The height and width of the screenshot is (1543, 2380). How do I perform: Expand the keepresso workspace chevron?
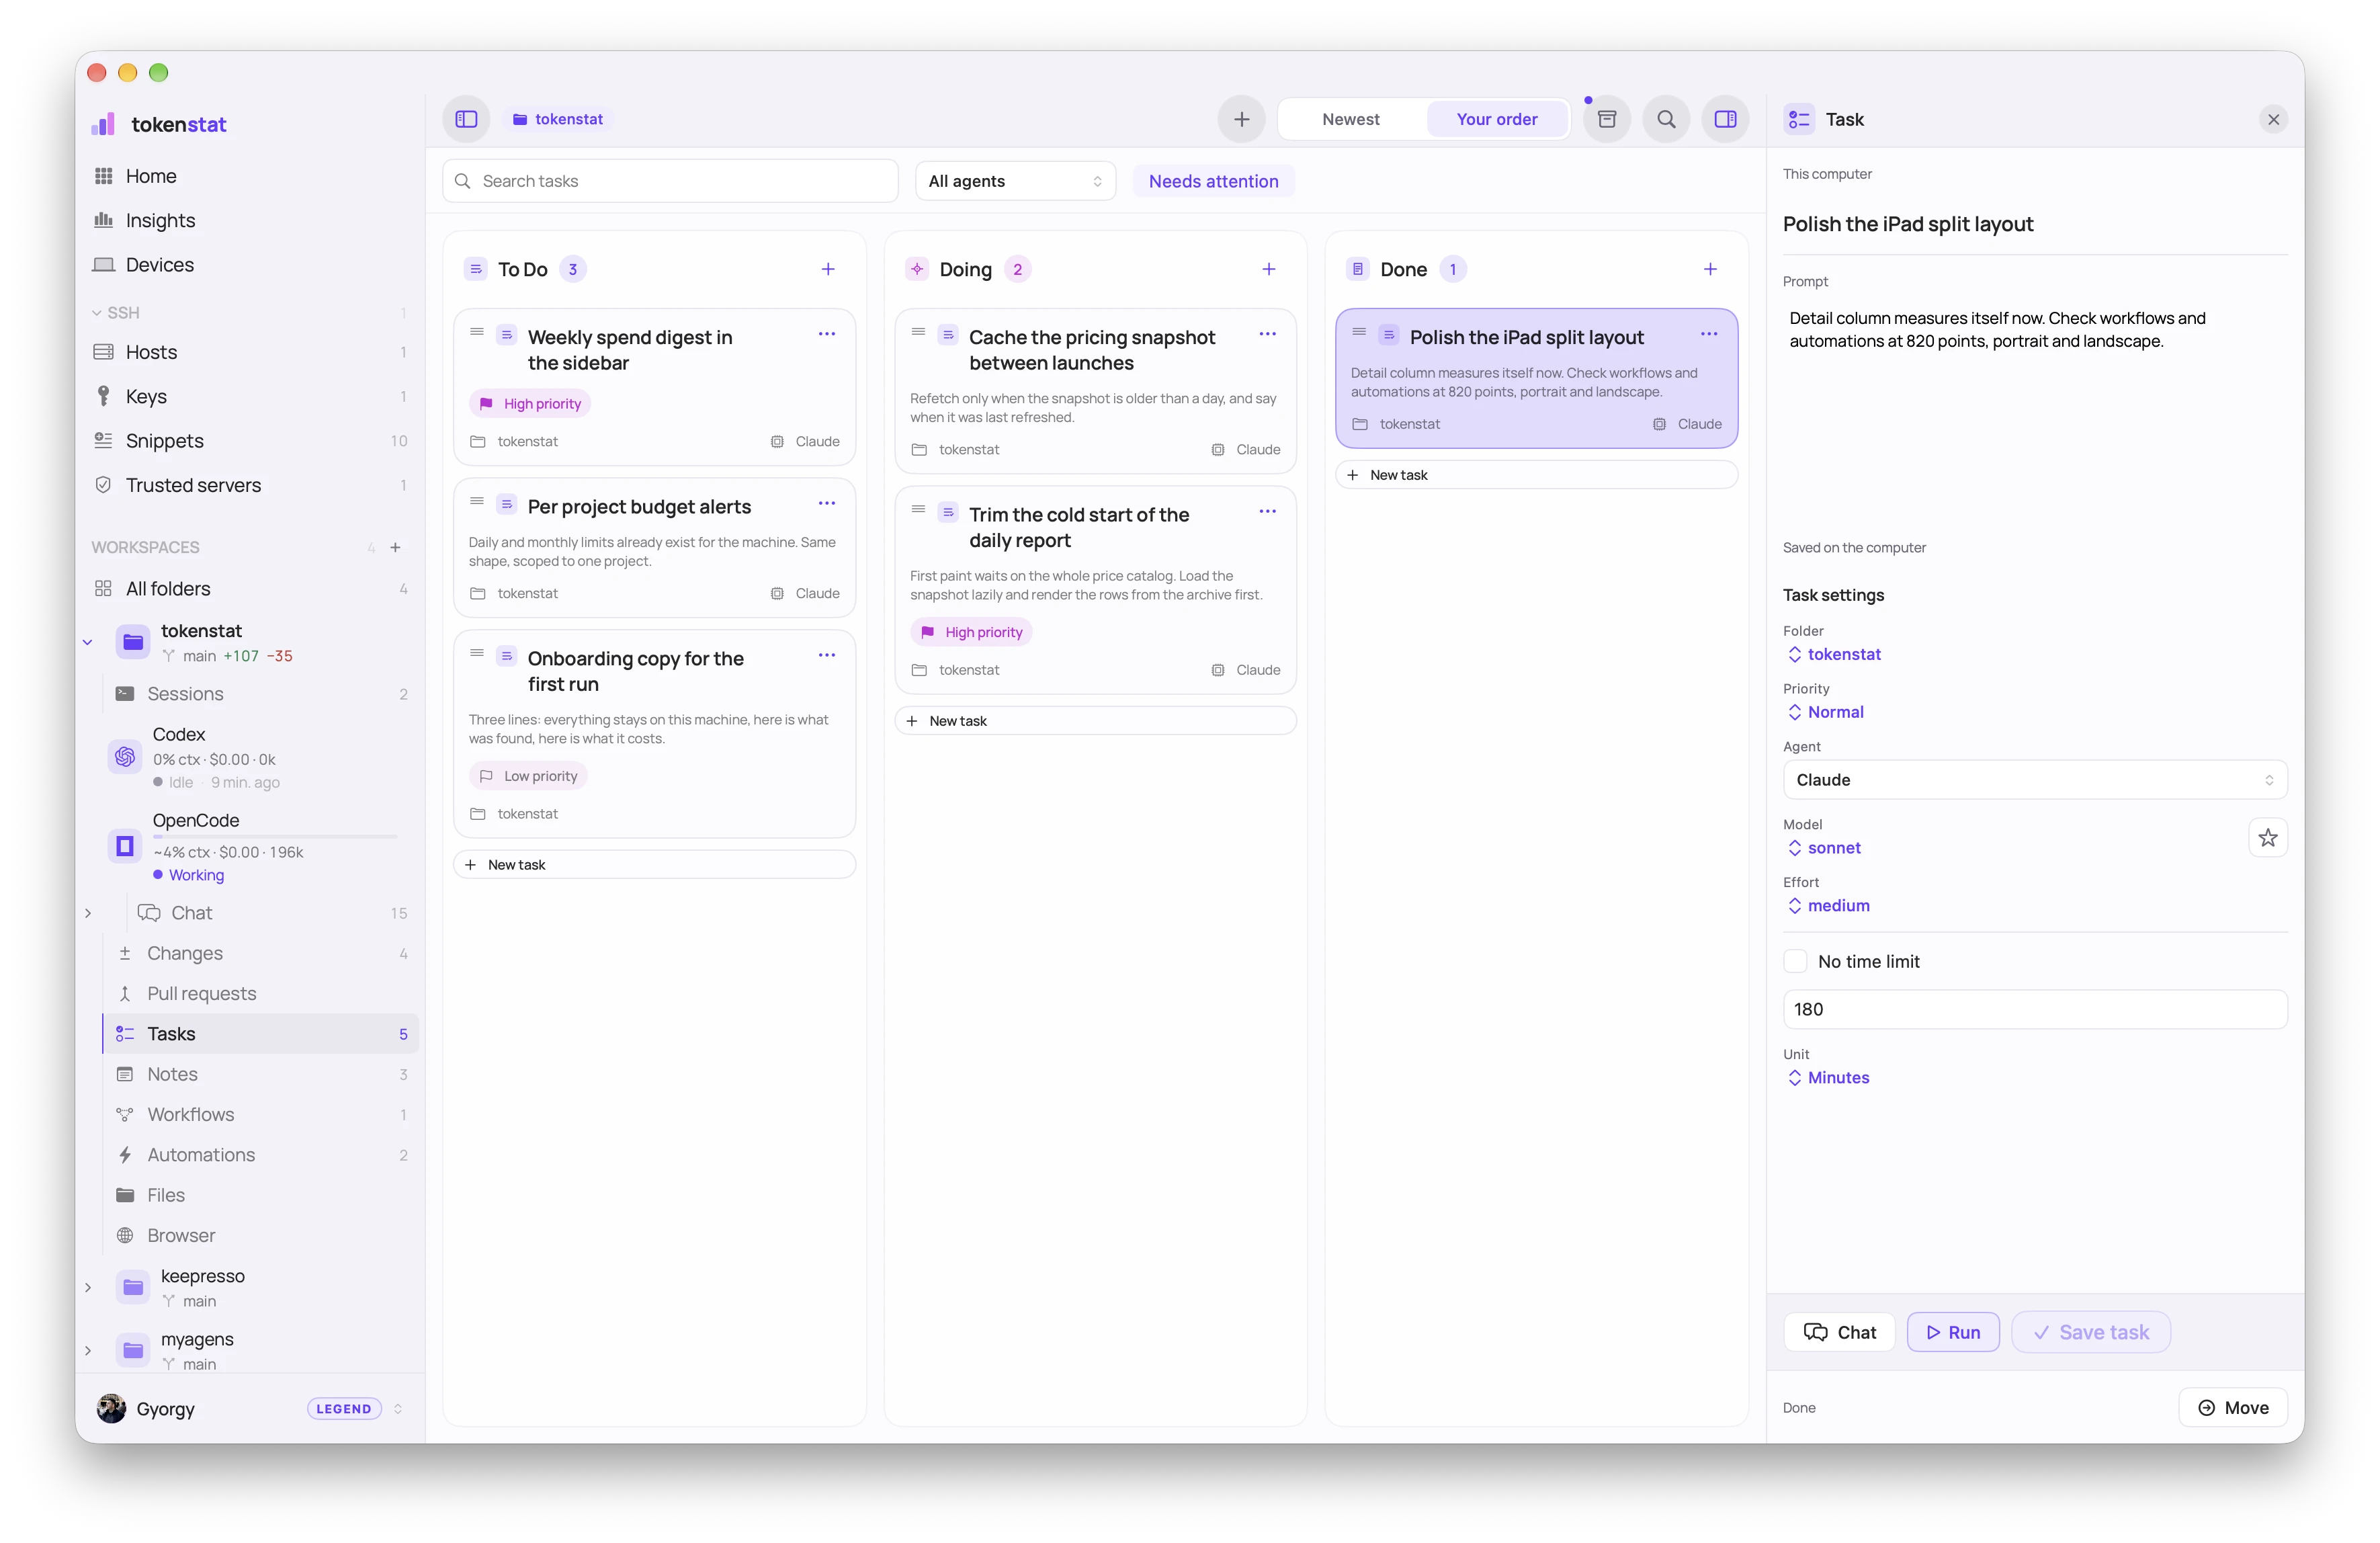pos(88,1287)
